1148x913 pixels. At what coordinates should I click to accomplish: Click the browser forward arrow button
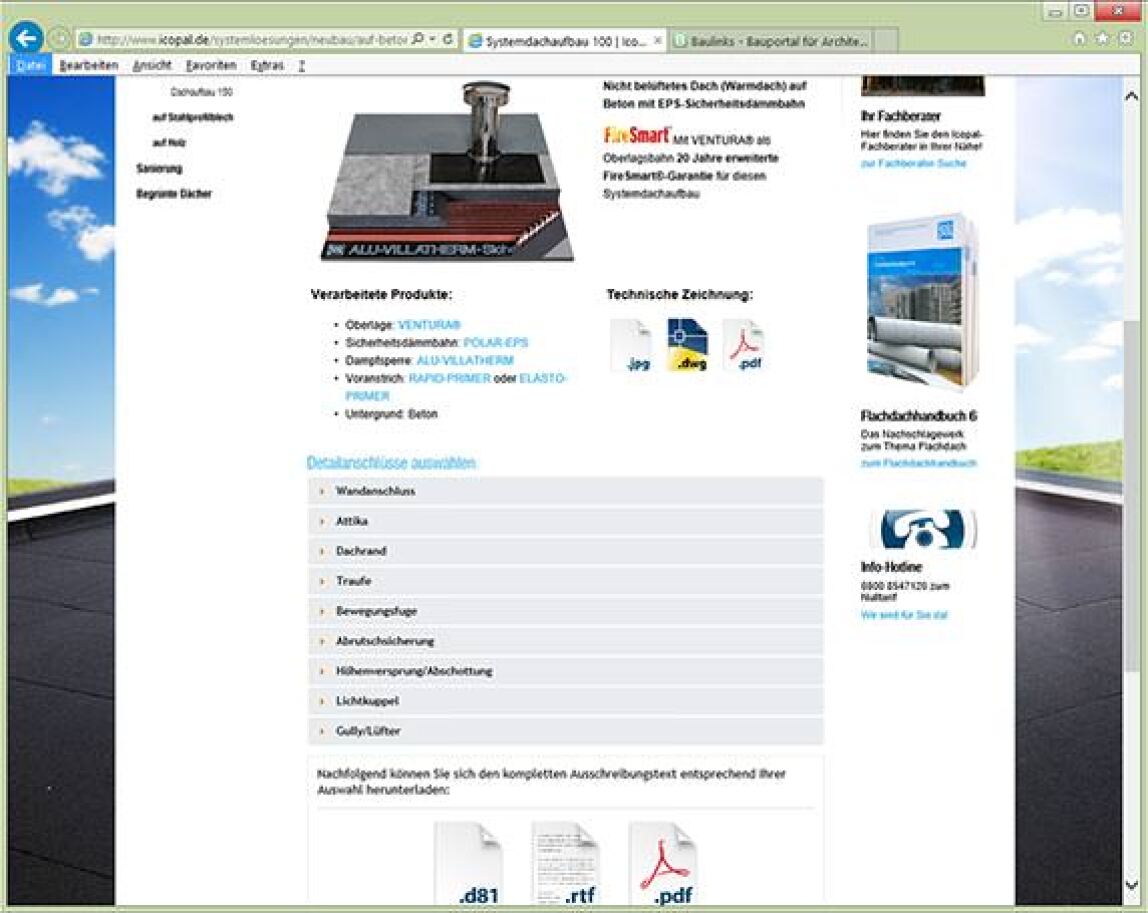(x=60, y=39)
